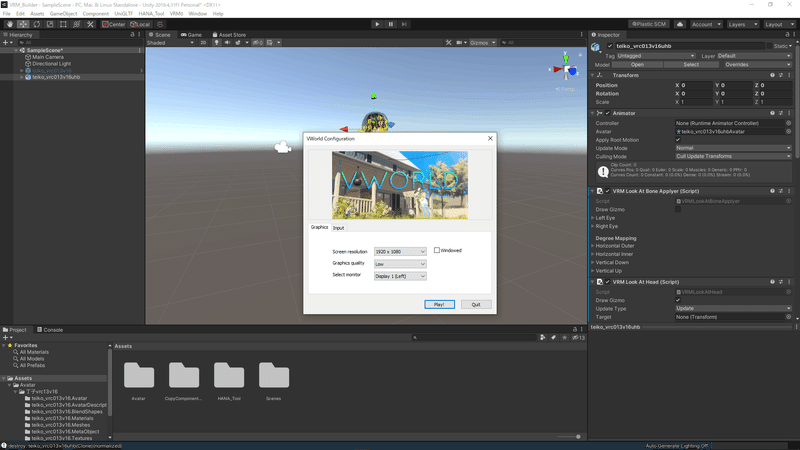Expand teiko_vrc013v16uhb in Hierarchy
This screenshot has height=450, width=800.
(21, 77)
